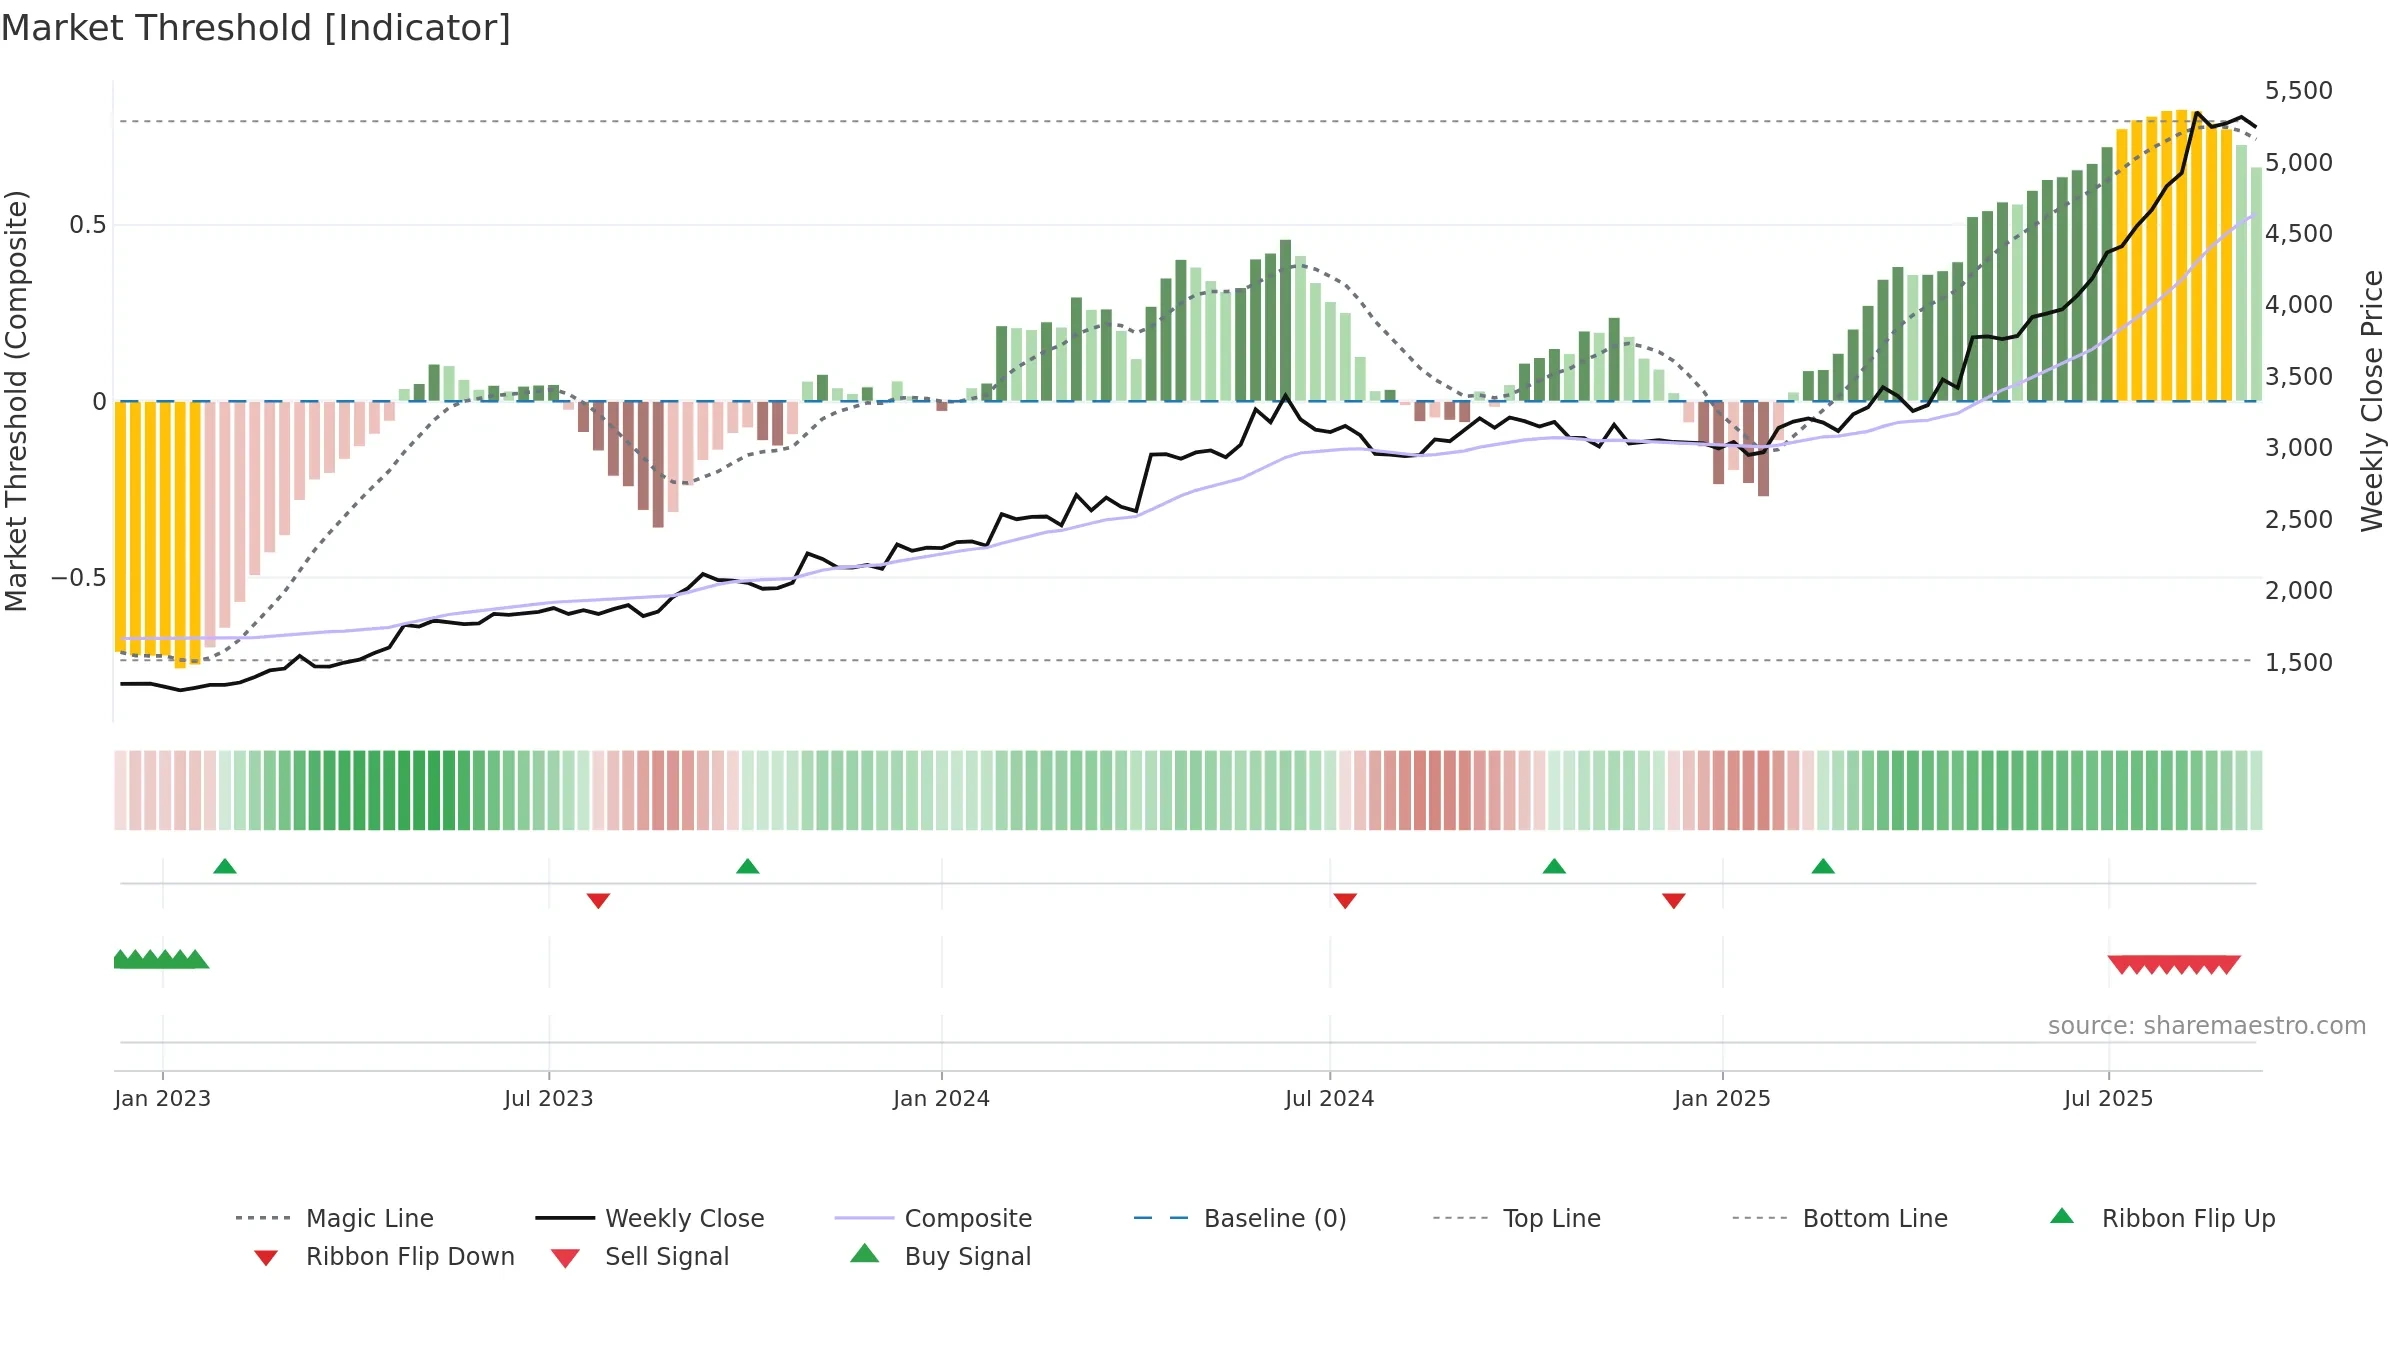Toggle the Top Line legend entry

[1516, 1218]
